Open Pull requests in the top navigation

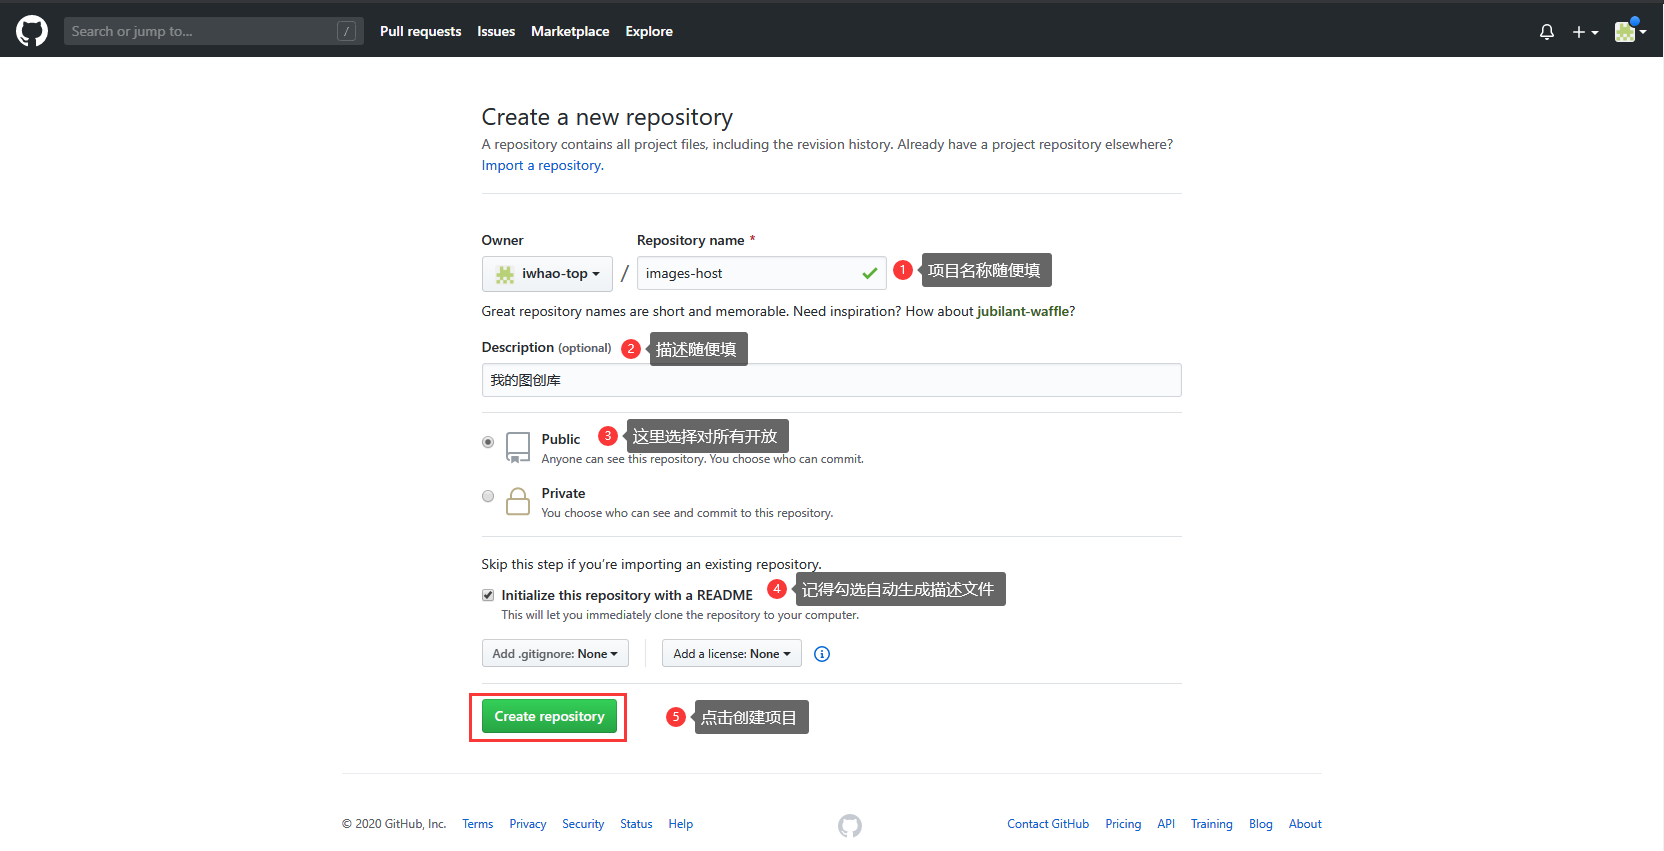[x=420, y=31]
